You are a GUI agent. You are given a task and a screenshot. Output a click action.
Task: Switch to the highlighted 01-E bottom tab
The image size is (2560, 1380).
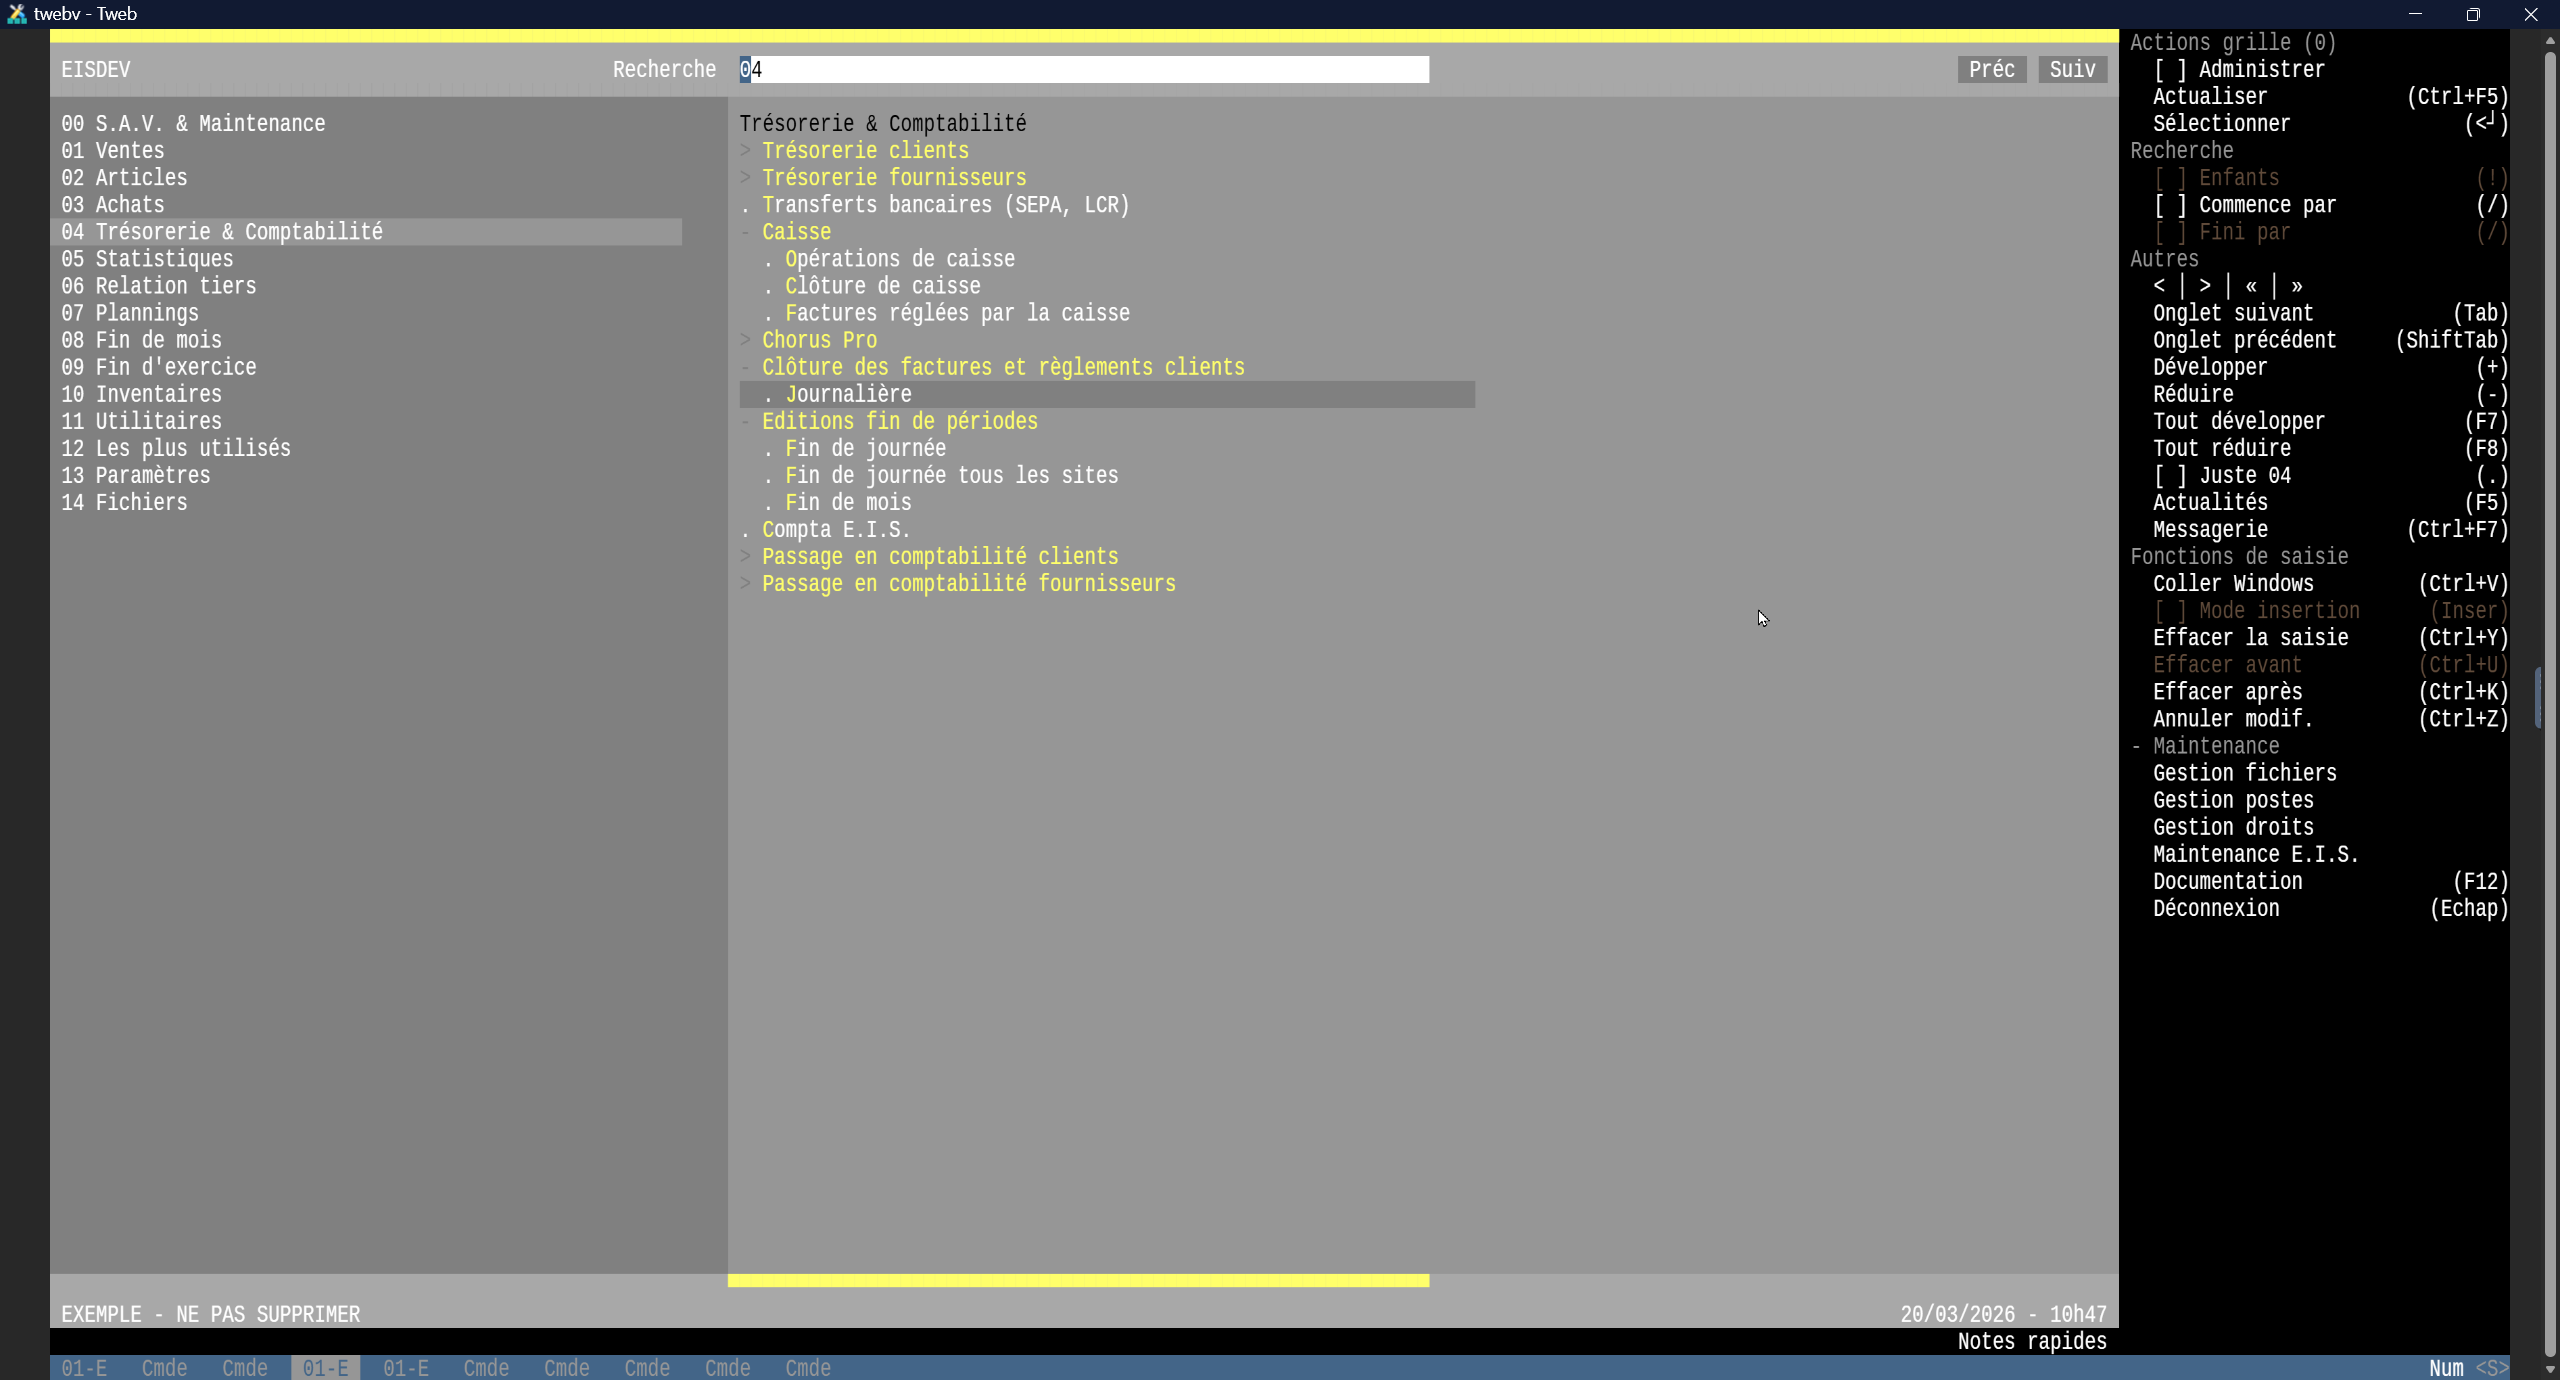point(325,1368)
